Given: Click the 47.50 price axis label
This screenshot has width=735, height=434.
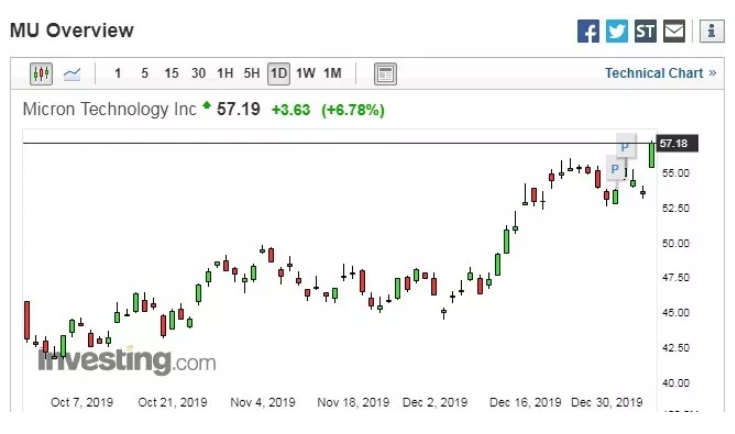Looking at the screenshot, I should click(x=675, y=277).
